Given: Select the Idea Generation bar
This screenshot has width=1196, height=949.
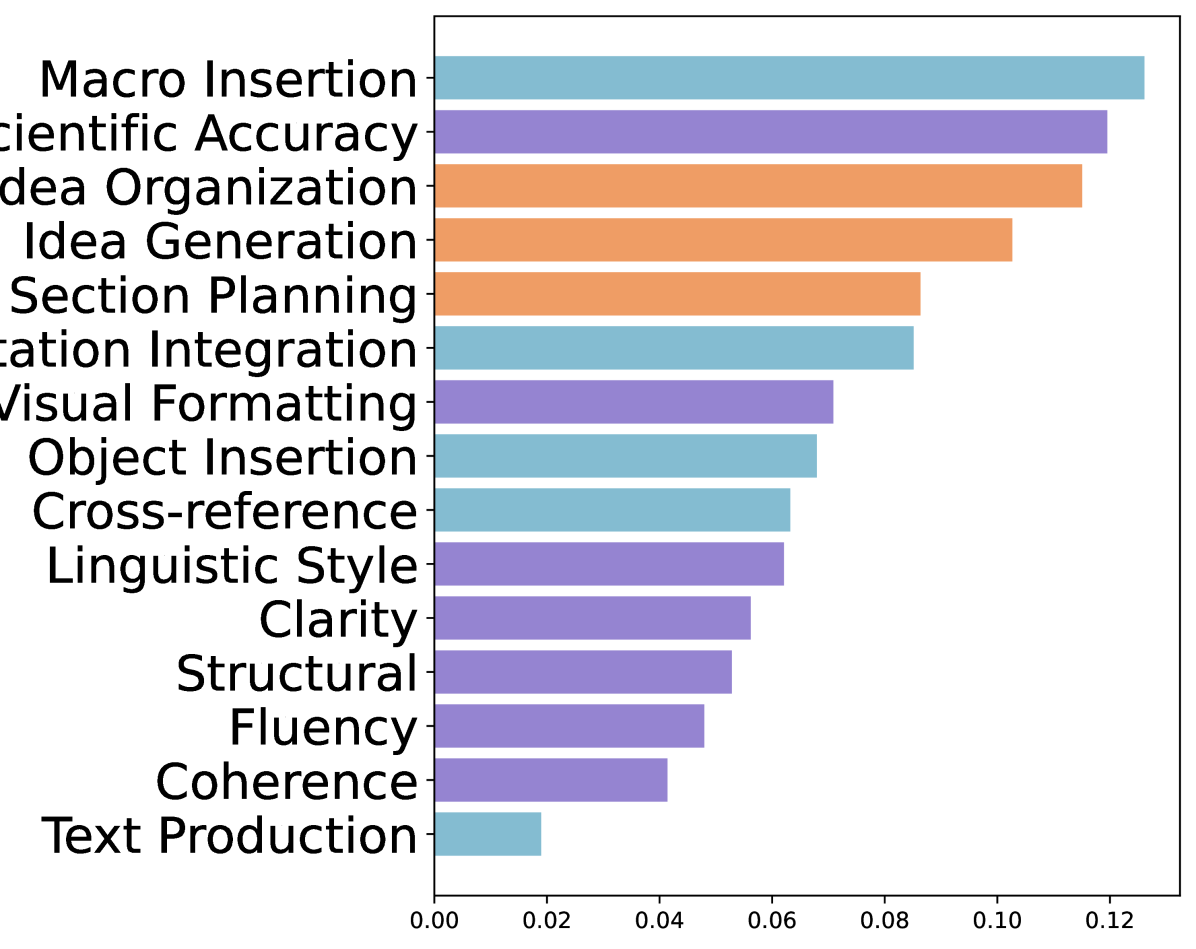Looking at the screenshot, I should point(723,240).
